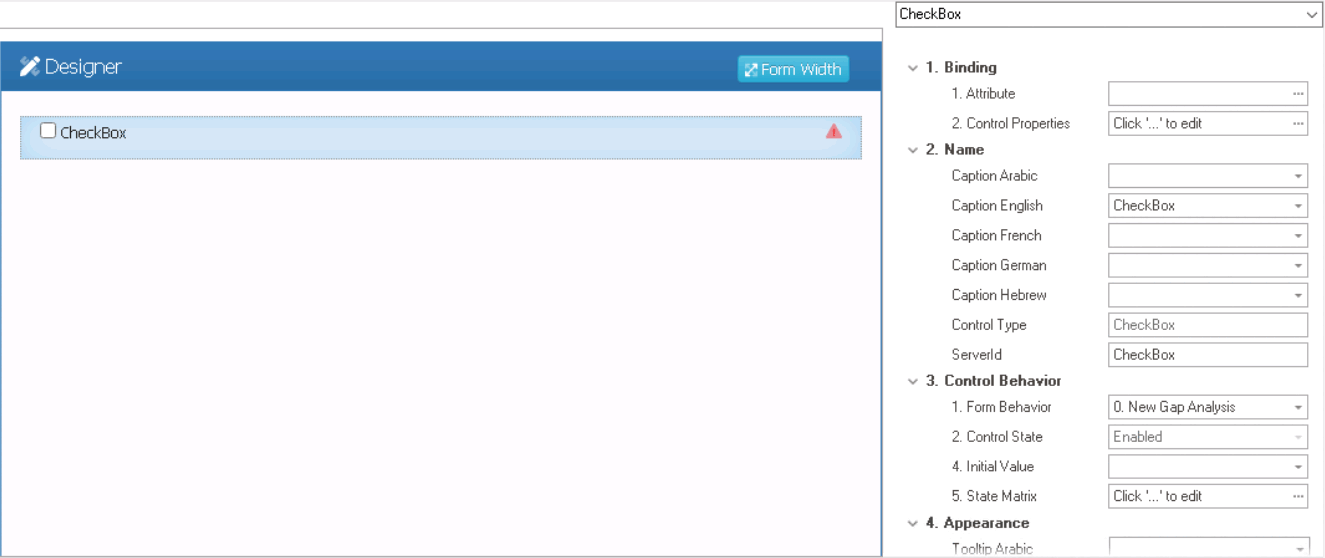The height and width of the screenshot is (558, 1325).
Task: Select the '2. Control State' label
Action: tap(997, 437)
